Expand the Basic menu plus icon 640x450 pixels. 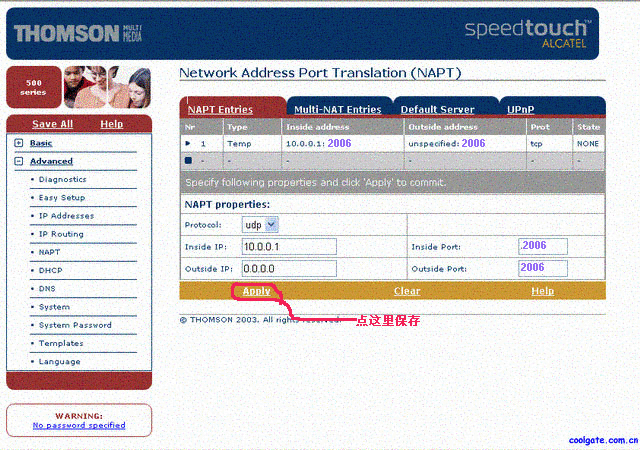[18, 143]
